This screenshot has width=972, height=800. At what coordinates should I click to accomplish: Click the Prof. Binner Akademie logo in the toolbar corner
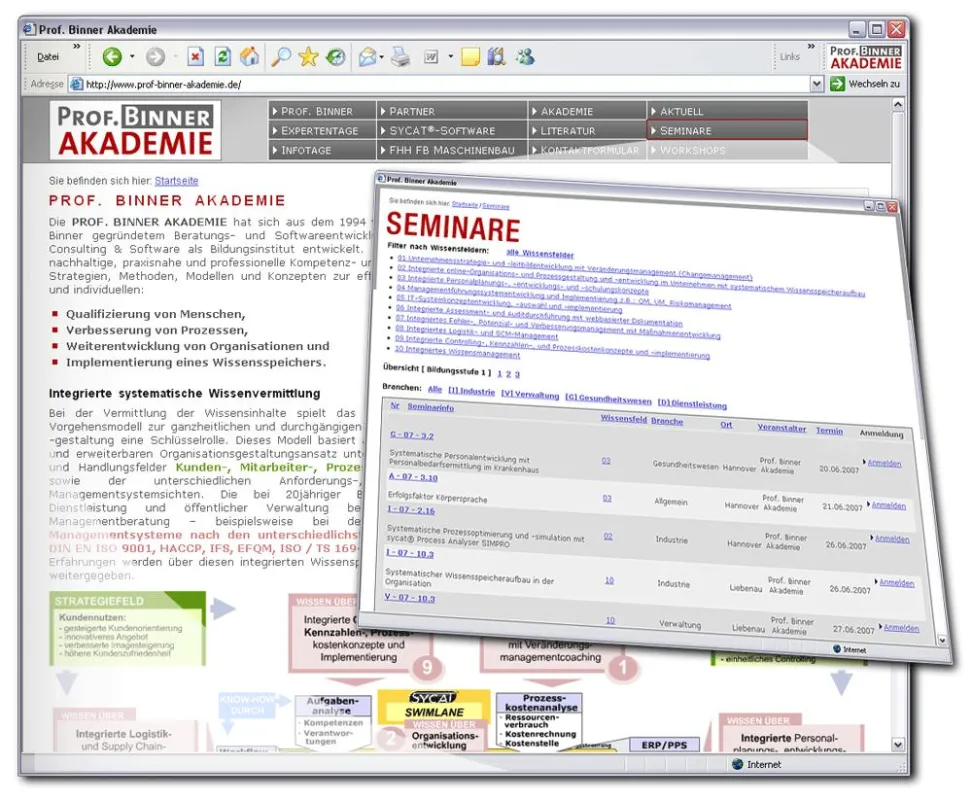pyautogui.click(x=865, y=57)
